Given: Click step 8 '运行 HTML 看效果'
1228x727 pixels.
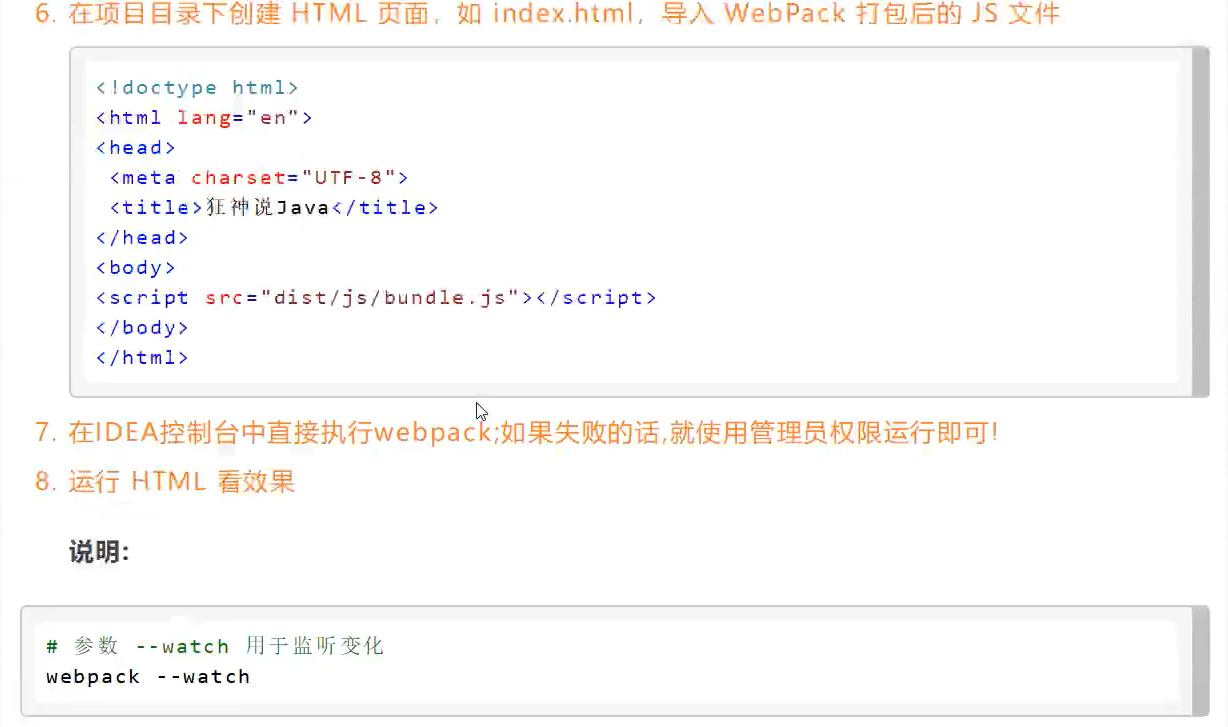Looking at the screenshot, I should pos(165,482).
